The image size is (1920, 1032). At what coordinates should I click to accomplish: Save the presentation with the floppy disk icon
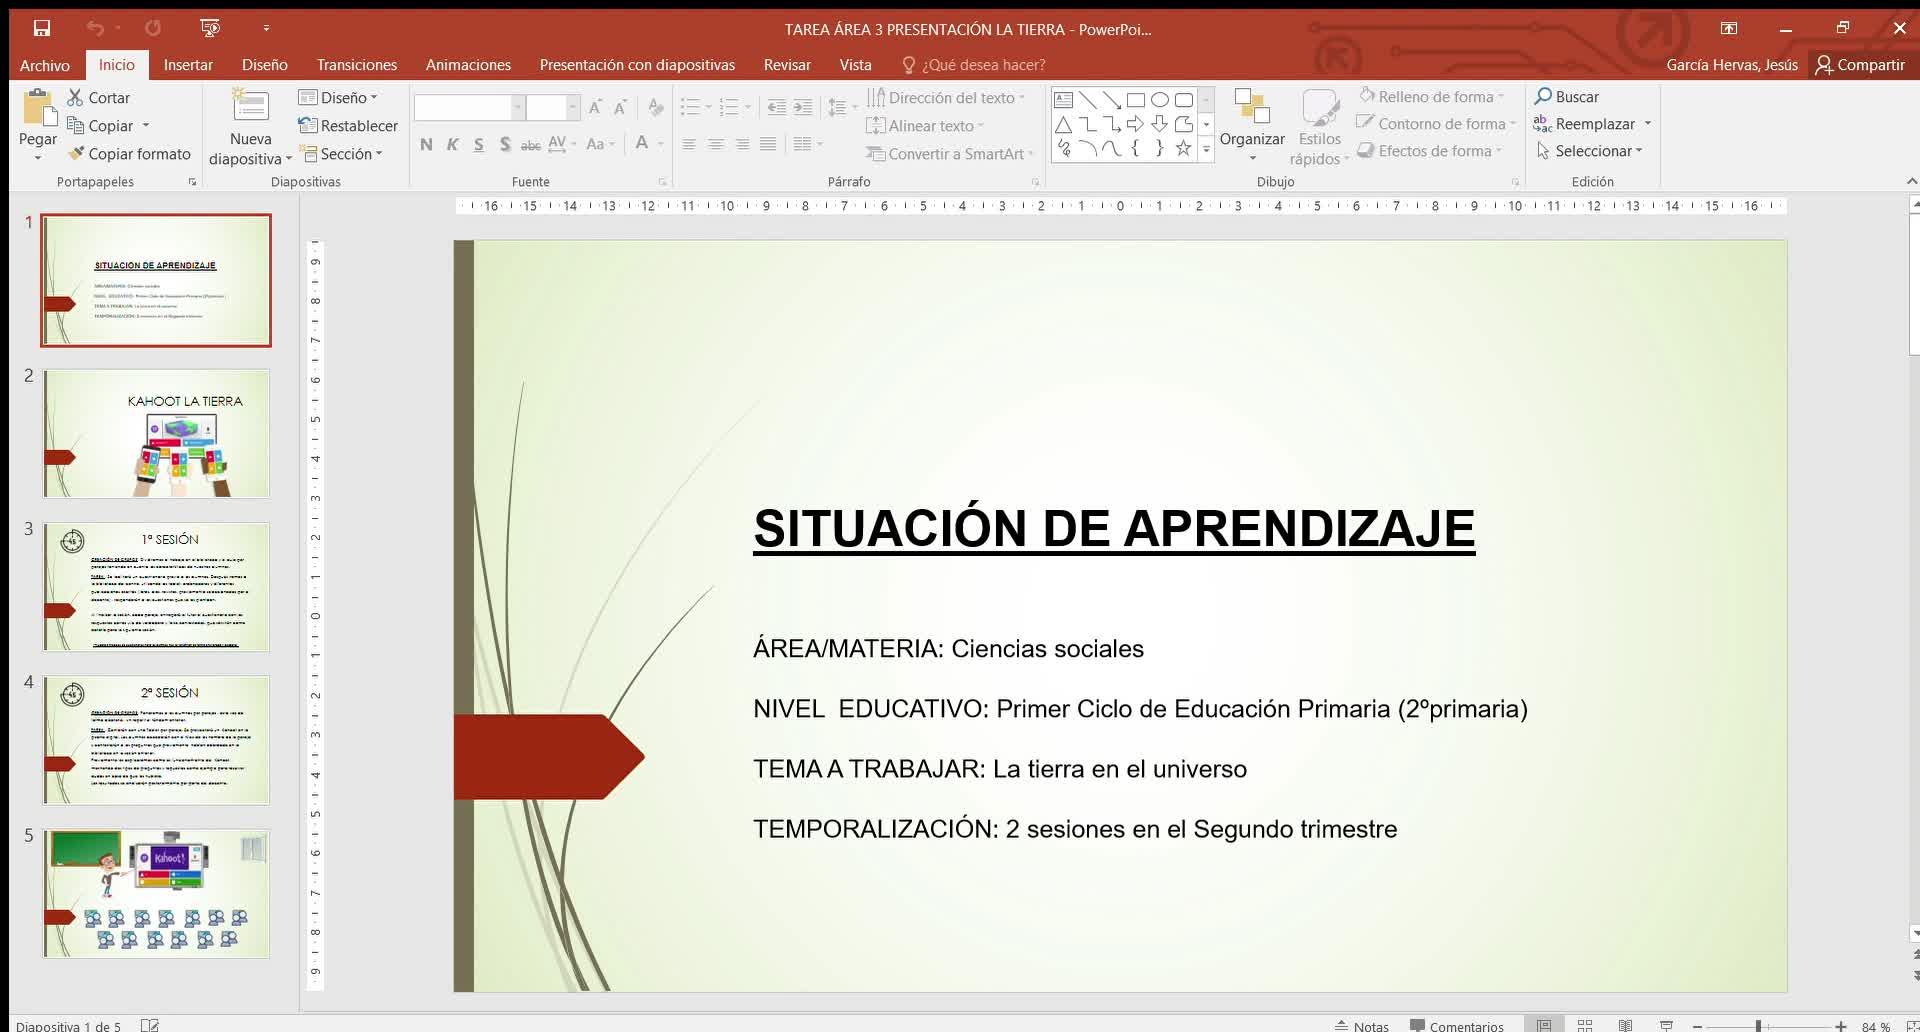point(41,28)
